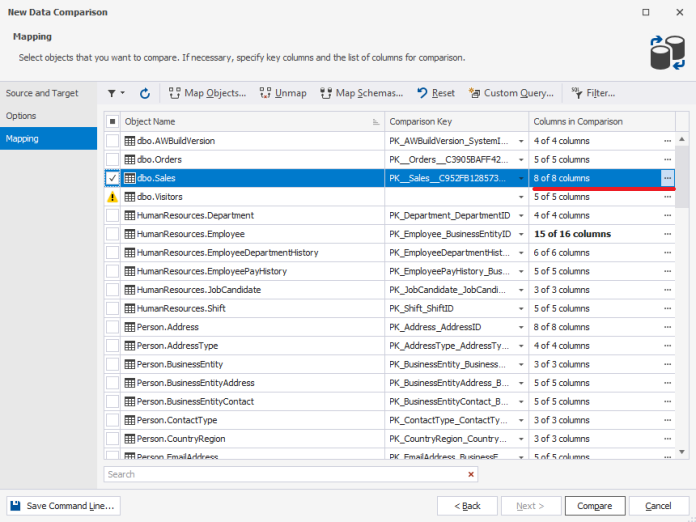
Task: Click the Map Objects toolbar button
Action: (x=207, y=93)
